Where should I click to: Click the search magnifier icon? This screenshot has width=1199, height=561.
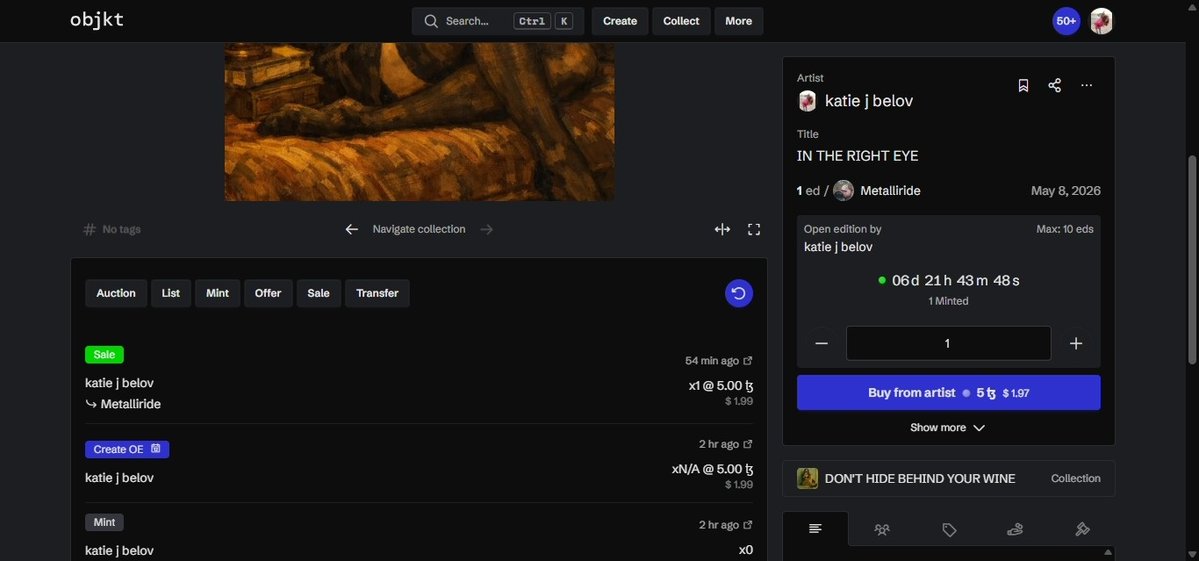431,21
